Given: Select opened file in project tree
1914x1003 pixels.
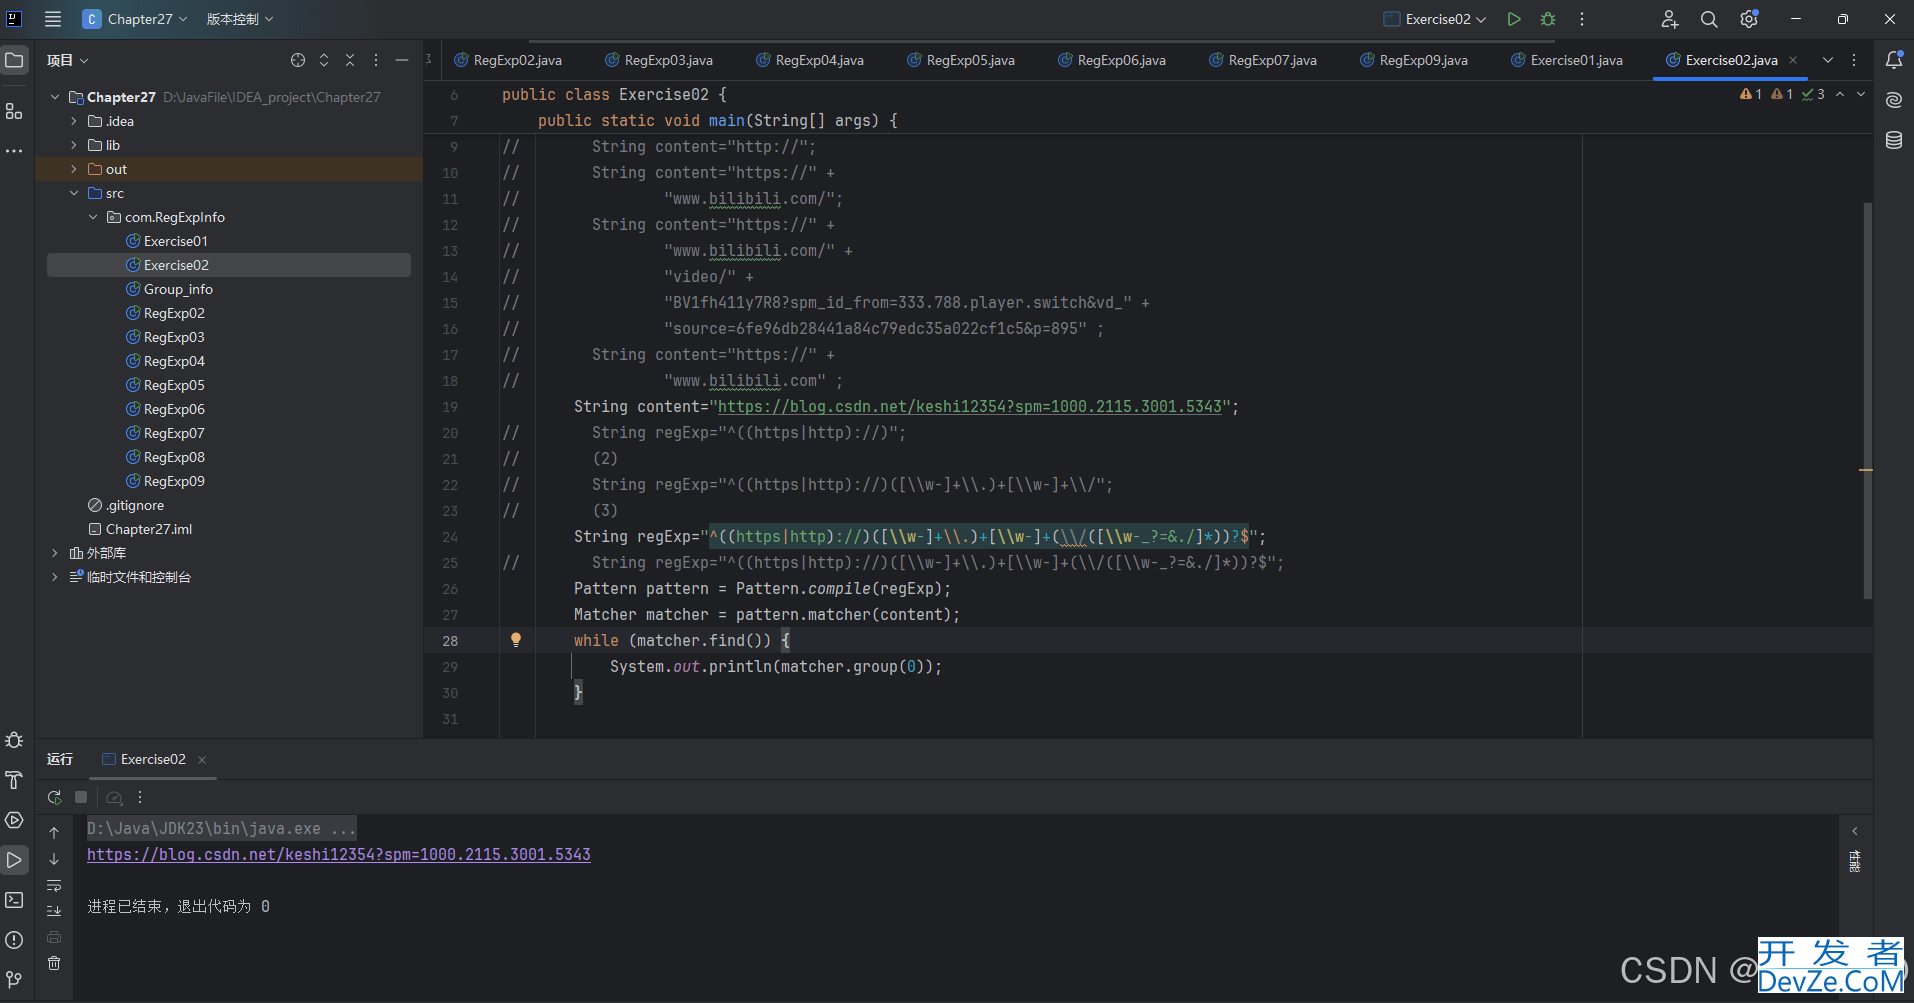Looking at the screenshot, I should coord(298,60).
